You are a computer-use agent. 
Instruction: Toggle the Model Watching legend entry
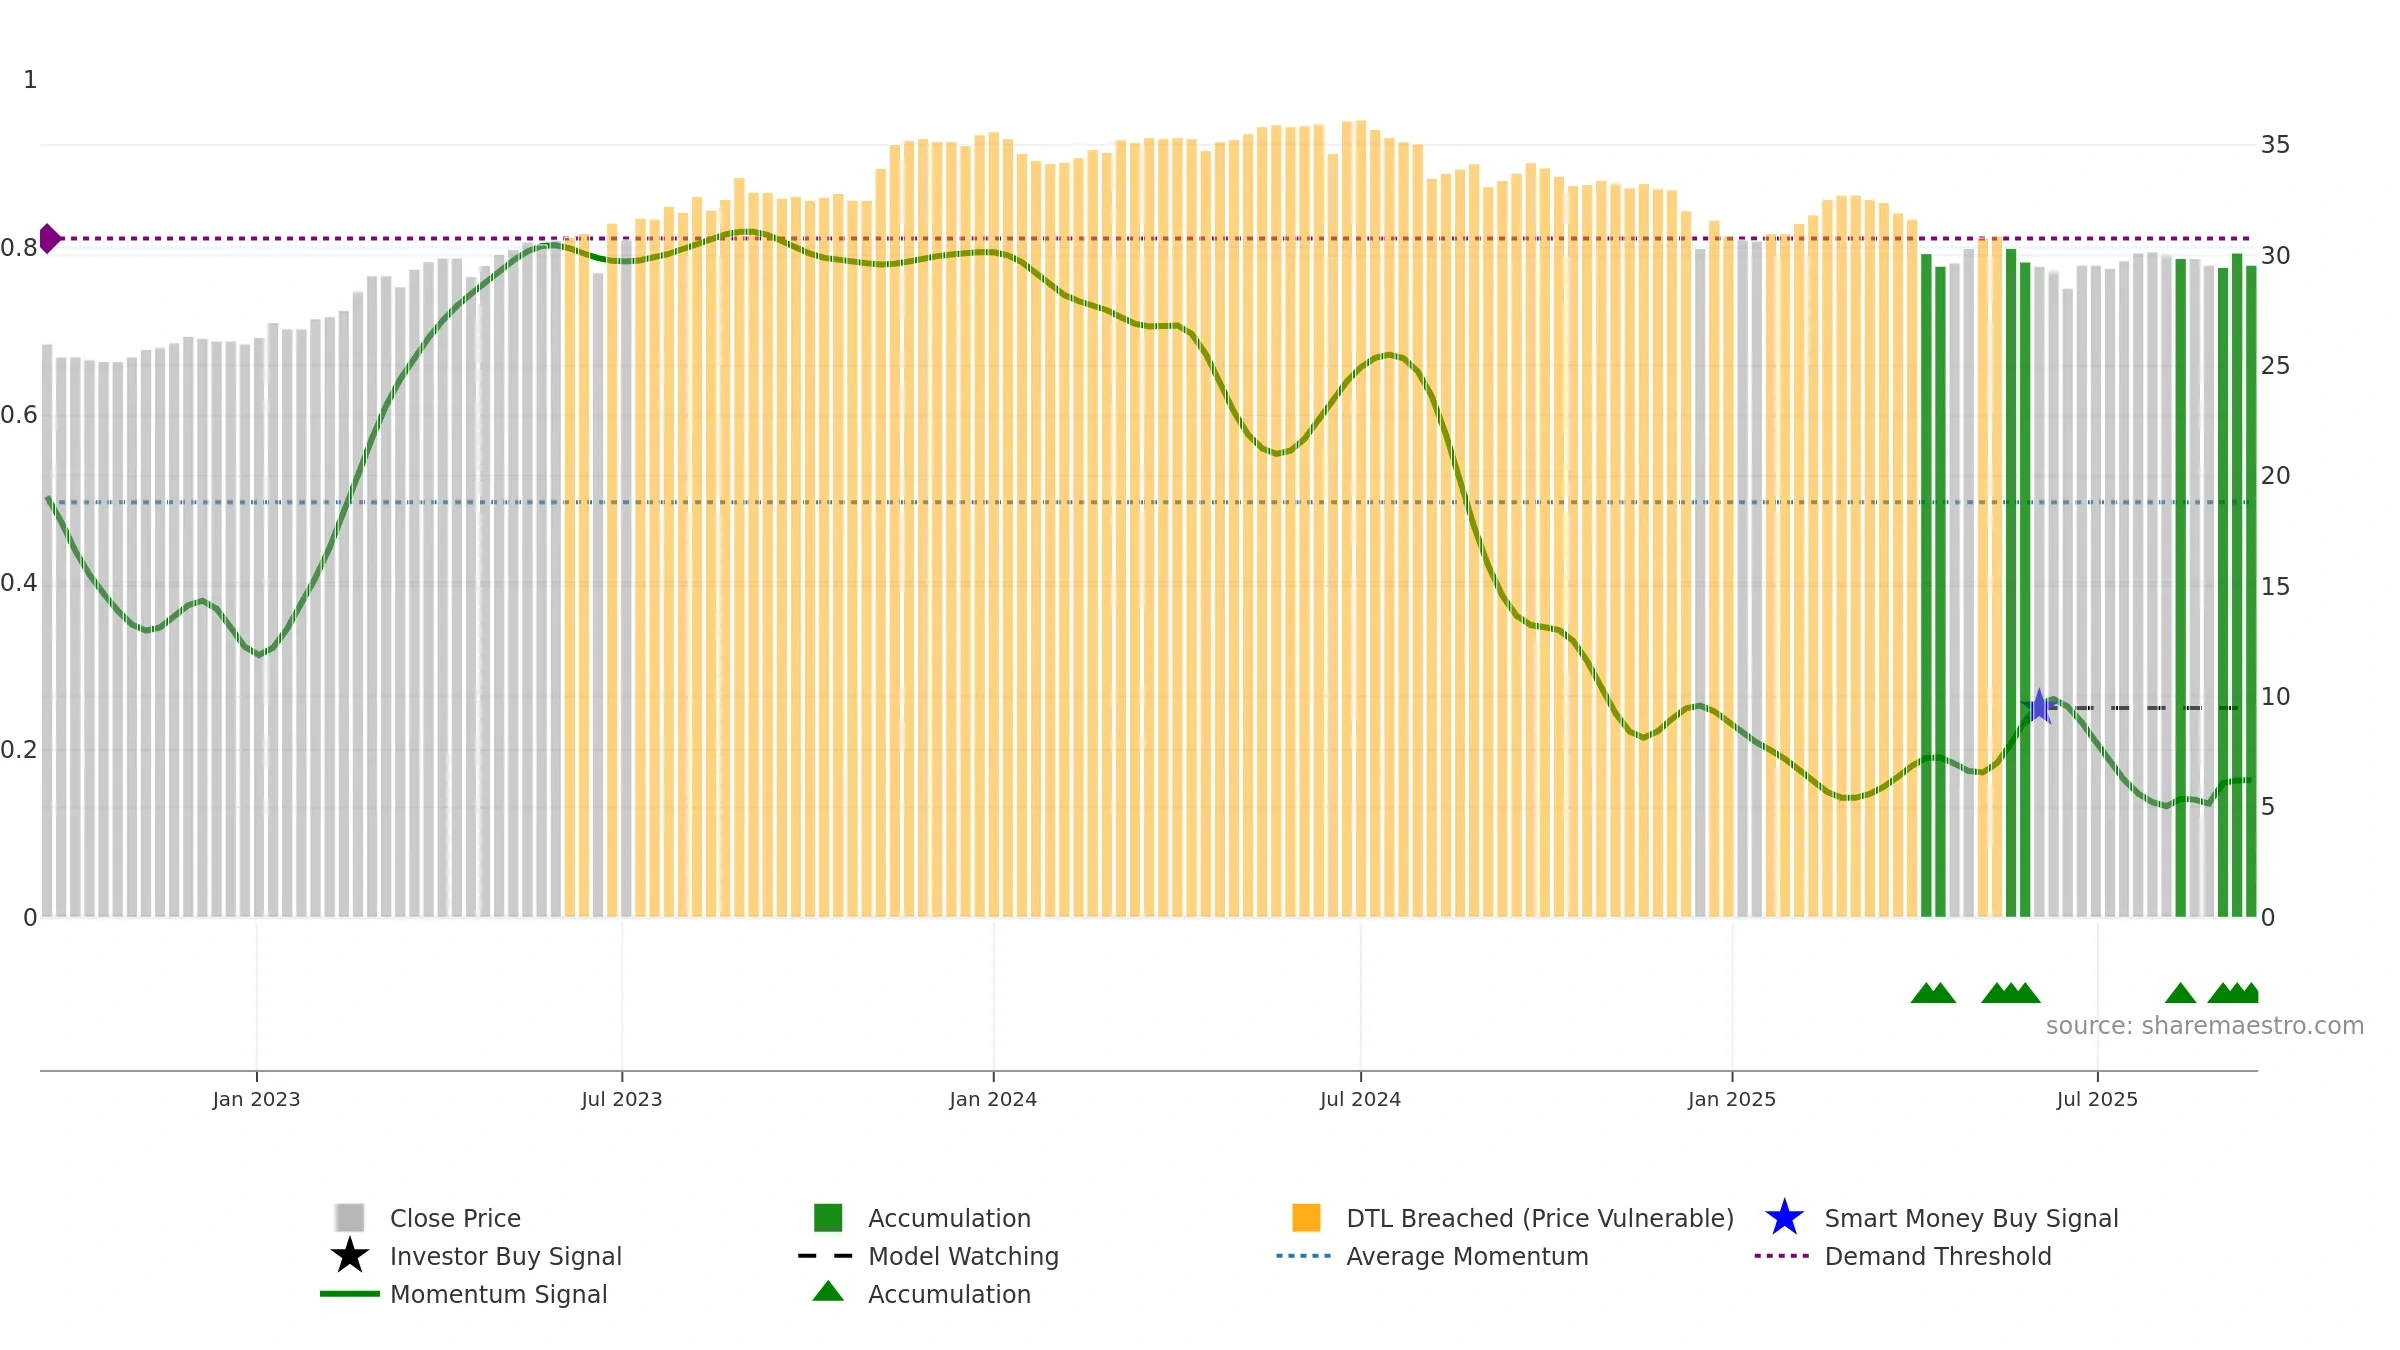[x=963, y=1256]
